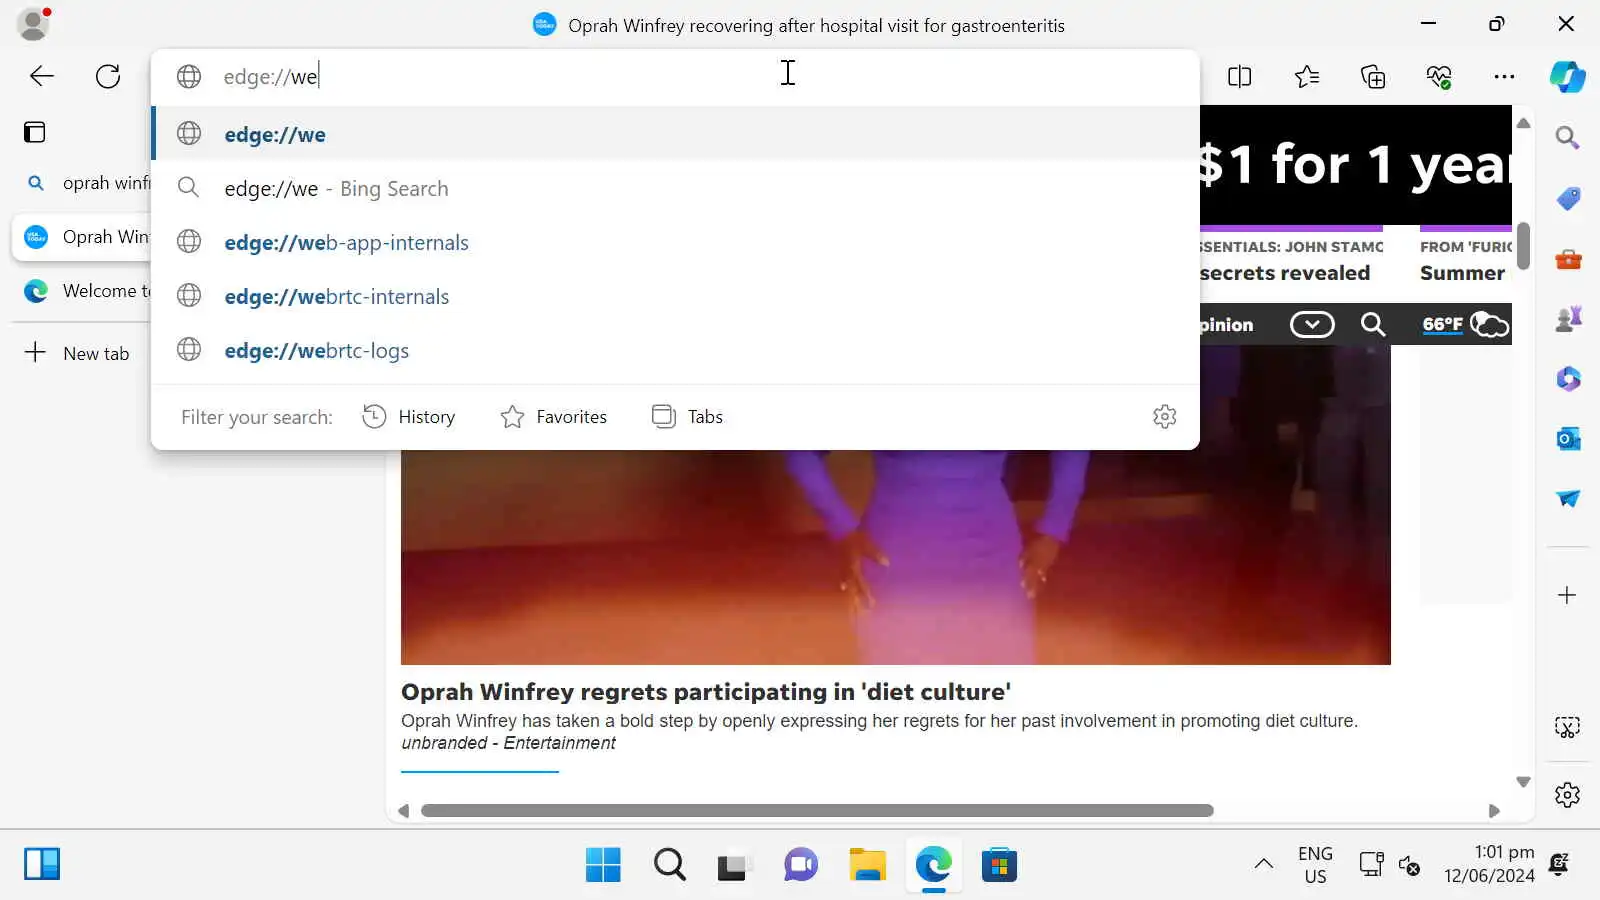Switch to the Oprah Winfrey tab
Screen dimensions: 1600x900
click(82, 237)
